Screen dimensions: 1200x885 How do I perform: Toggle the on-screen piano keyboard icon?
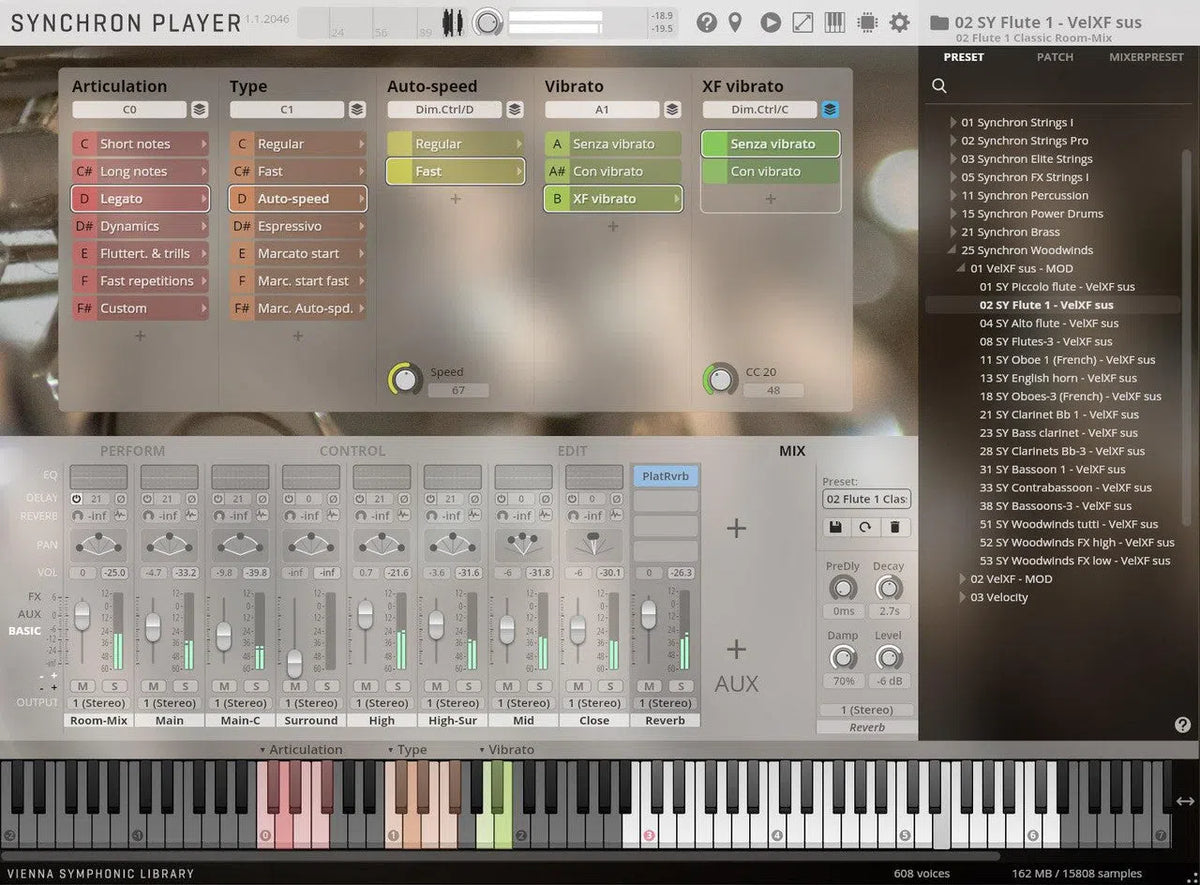[834, 22]
